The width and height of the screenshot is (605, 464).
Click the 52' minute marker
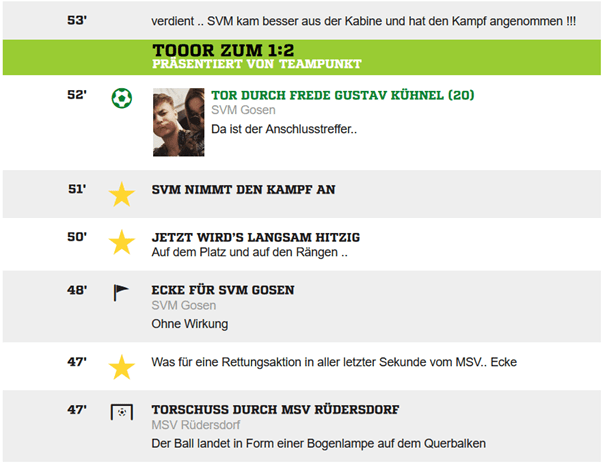click(x=78, y=96)
